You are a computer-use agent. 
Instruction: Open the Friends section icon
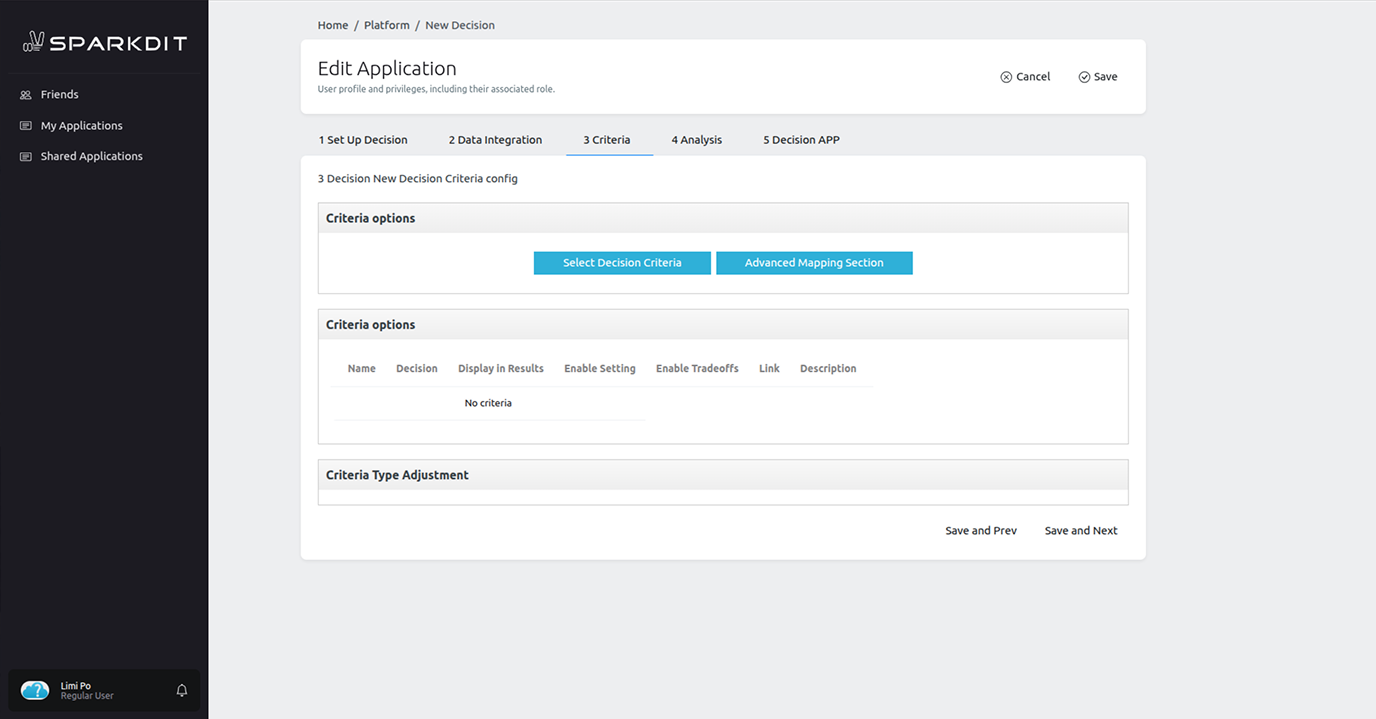24,94
